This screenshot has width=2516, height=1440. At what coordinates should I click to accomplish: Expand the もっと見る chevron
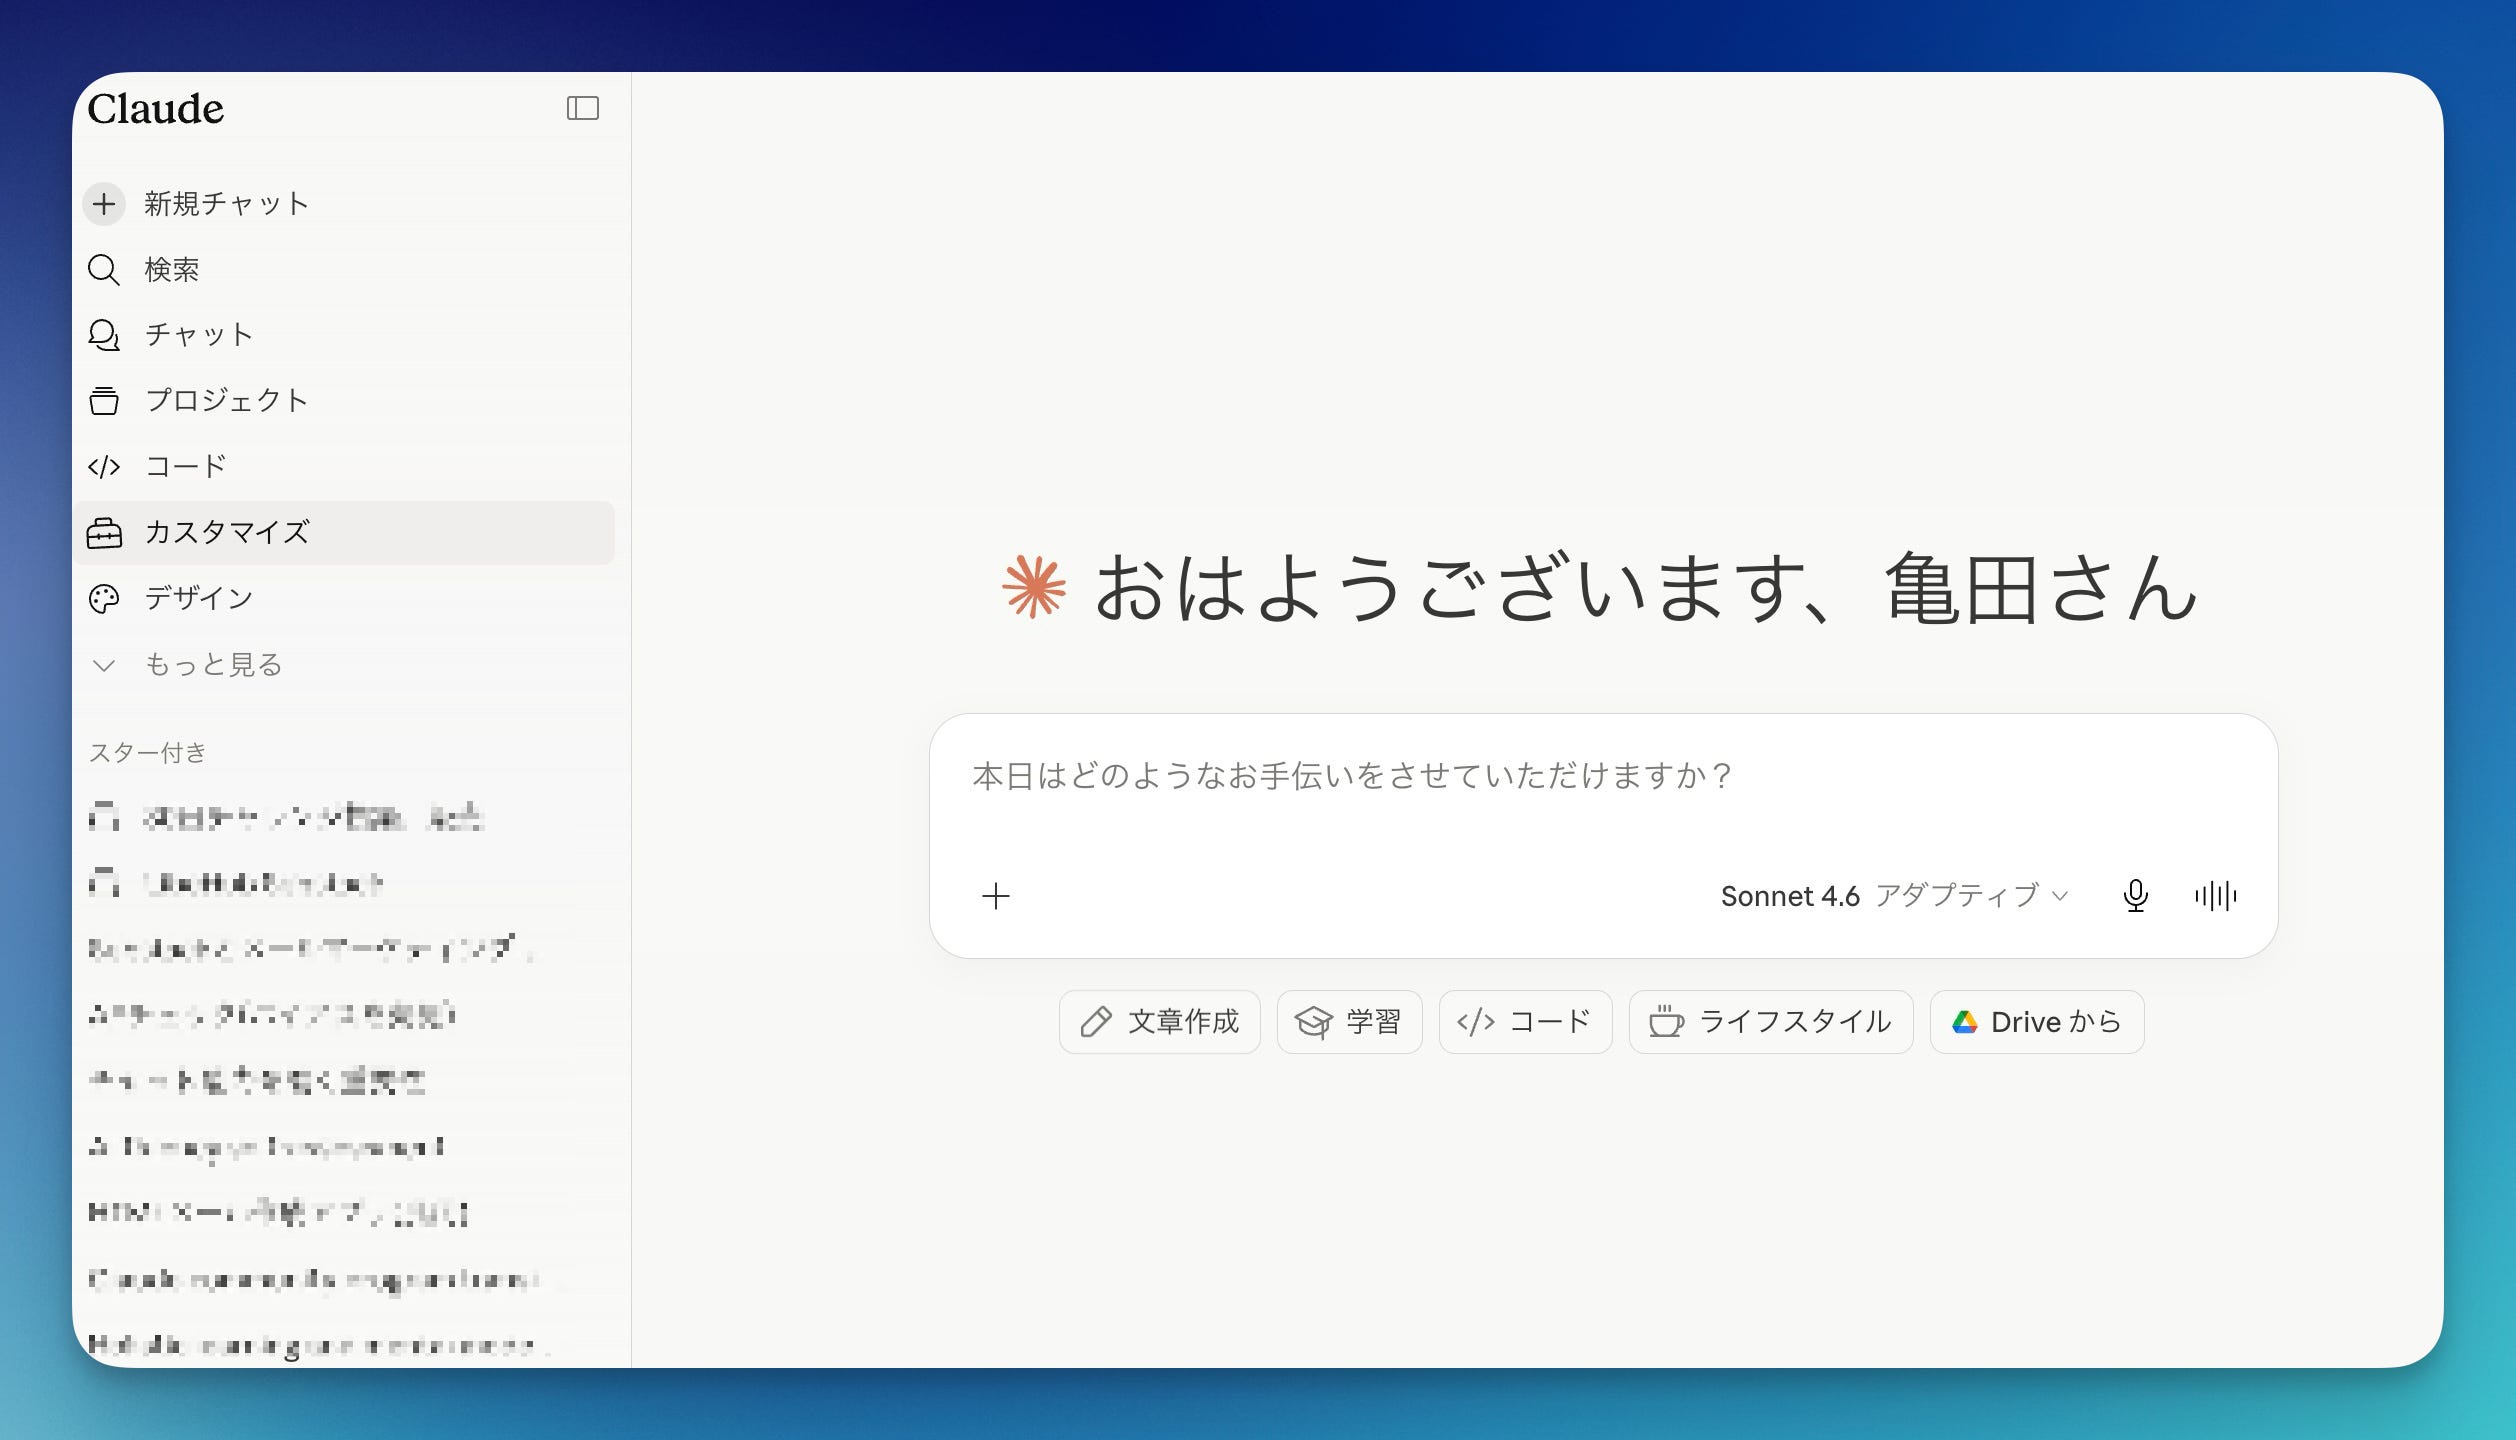tap(104, 665)
